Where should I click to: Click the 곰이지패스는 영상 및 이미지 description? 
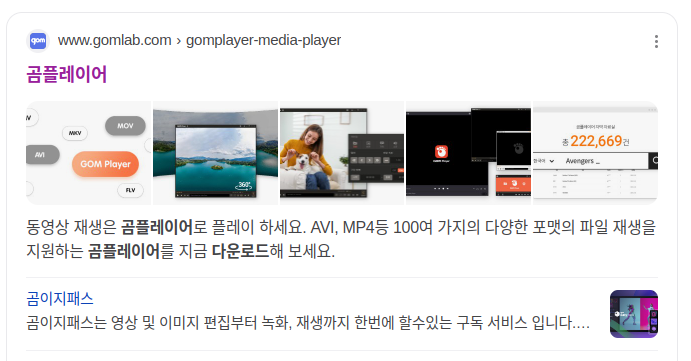[308, 323]
